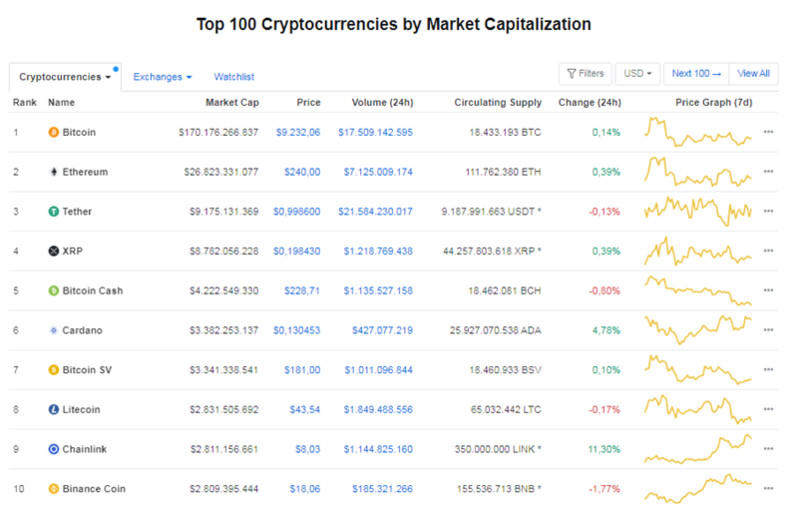Screen dimensions: 798x508
Task: Switch to the Watchlist tab
Action: (x=234, y=77)
